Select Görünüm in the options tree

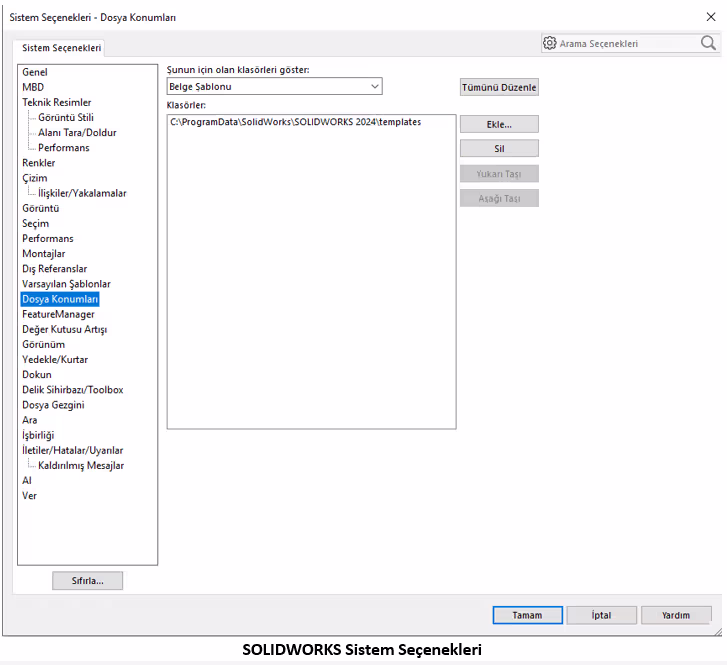(44, 345)
